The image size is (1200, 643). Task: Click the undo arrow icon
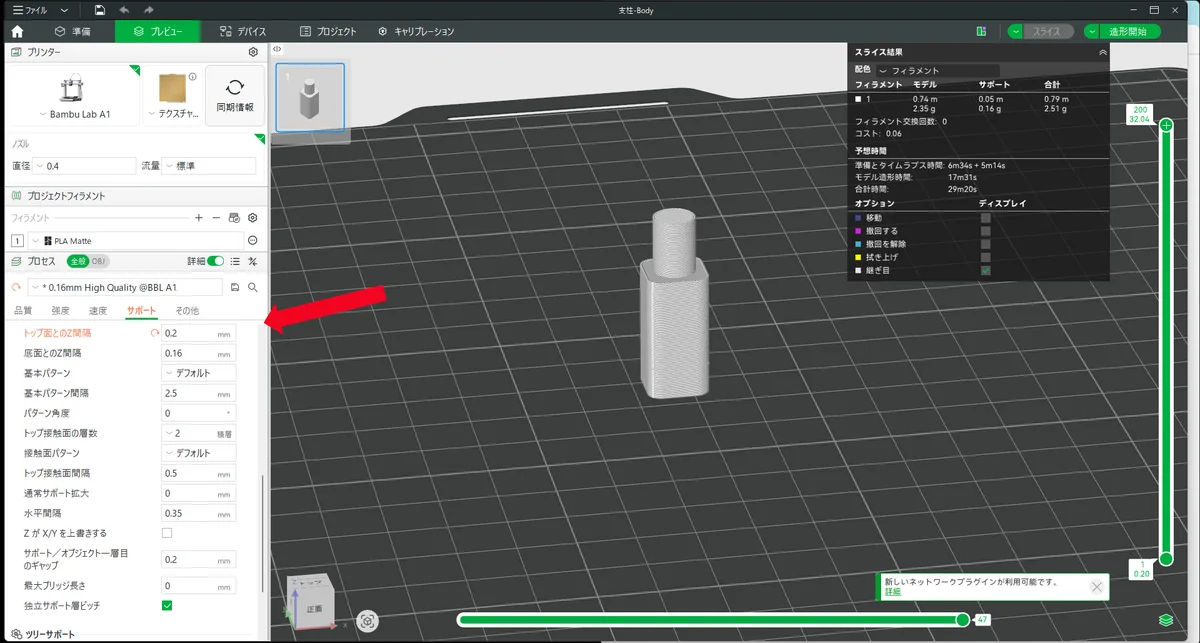tap(124, 9)
